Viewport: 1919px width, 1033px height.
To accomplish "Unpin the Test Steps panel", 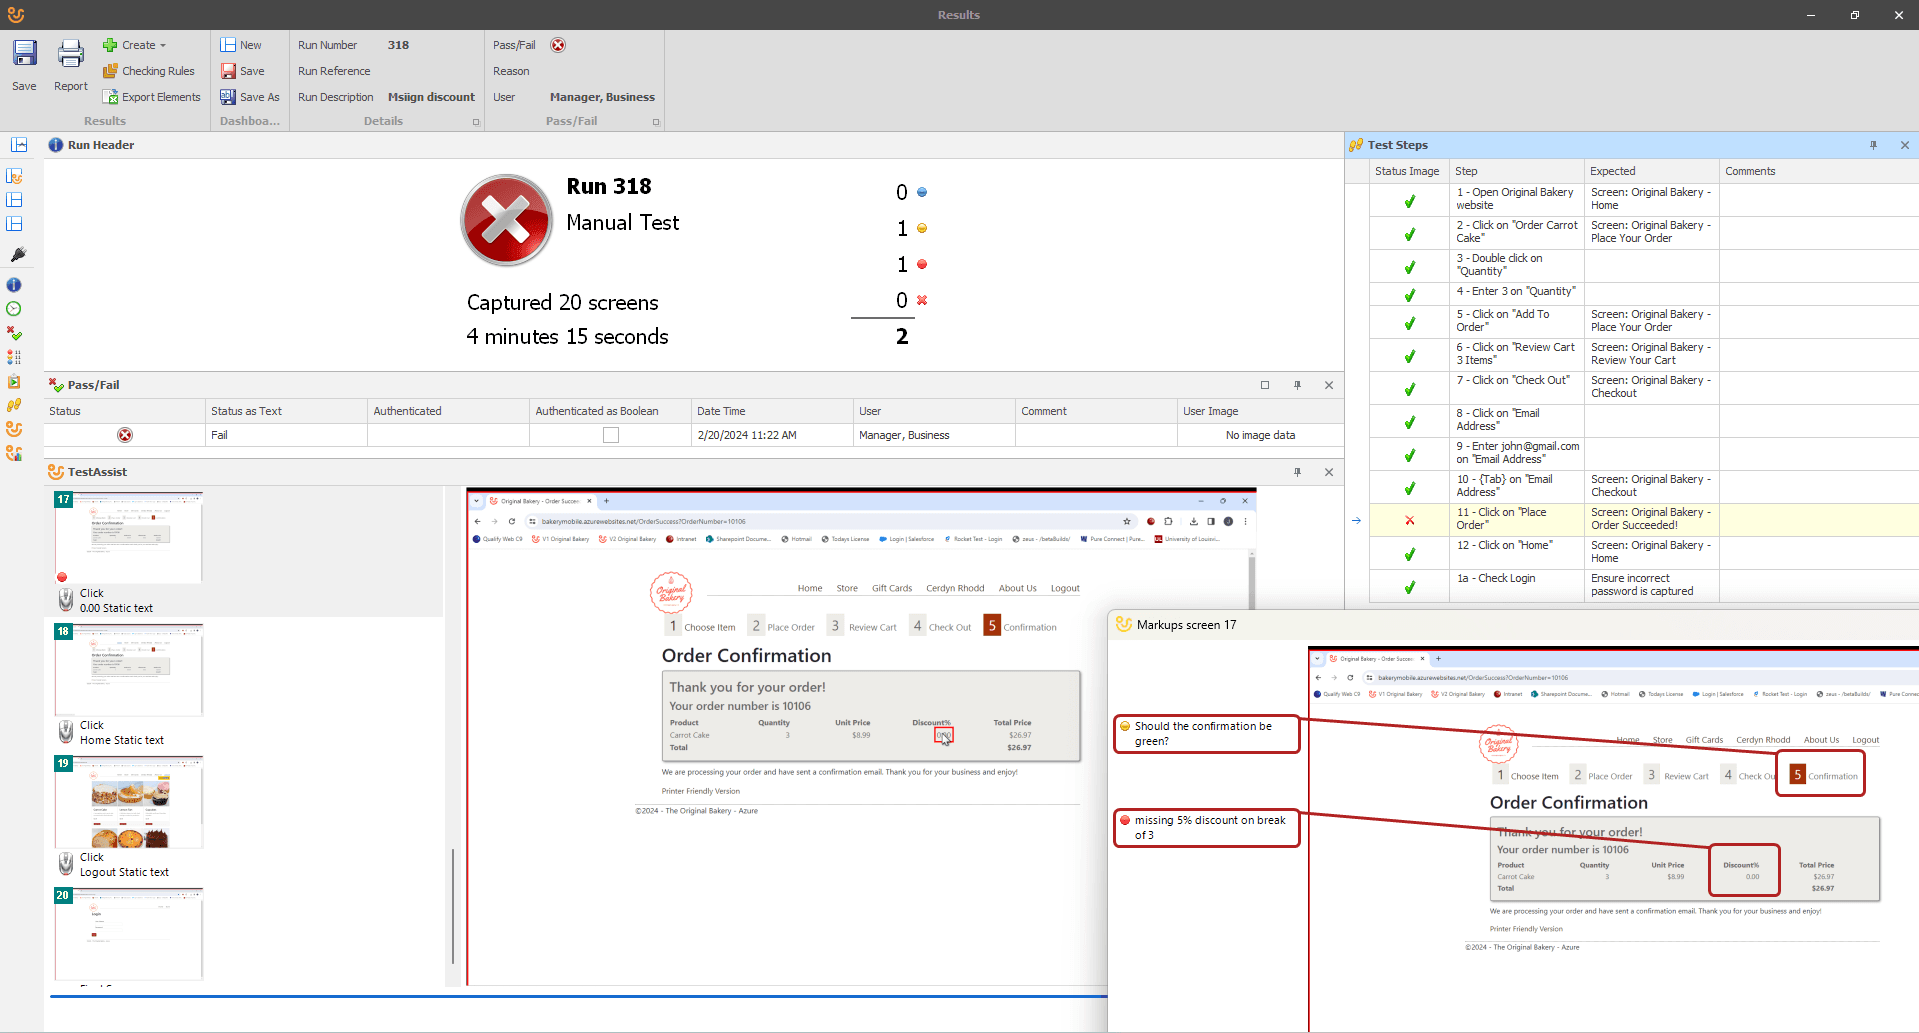I will click(1872, 145).
